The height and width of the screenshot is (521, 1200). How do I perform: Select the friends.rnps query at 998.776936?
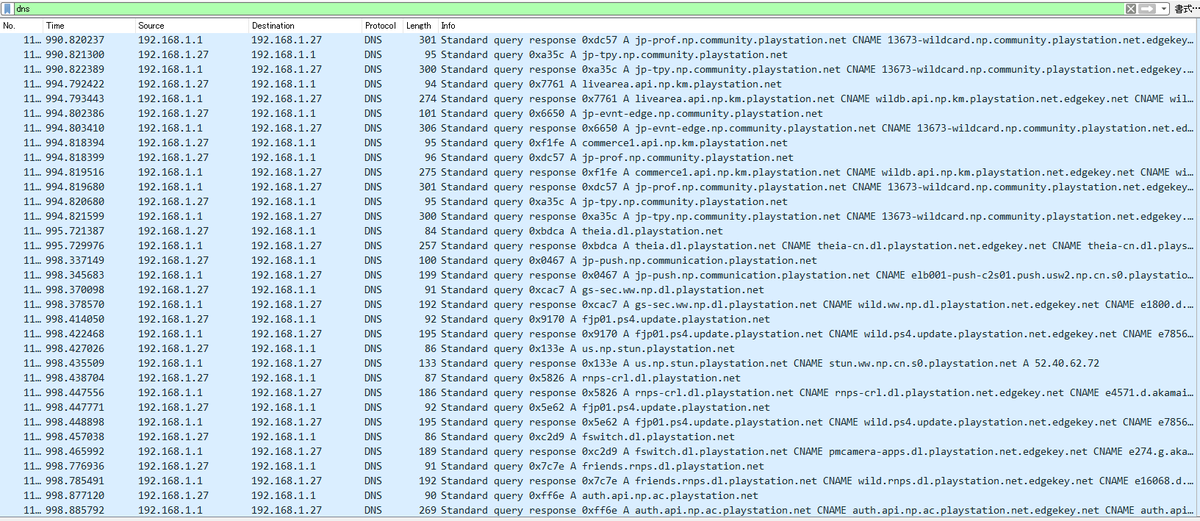tap(596, 466)
